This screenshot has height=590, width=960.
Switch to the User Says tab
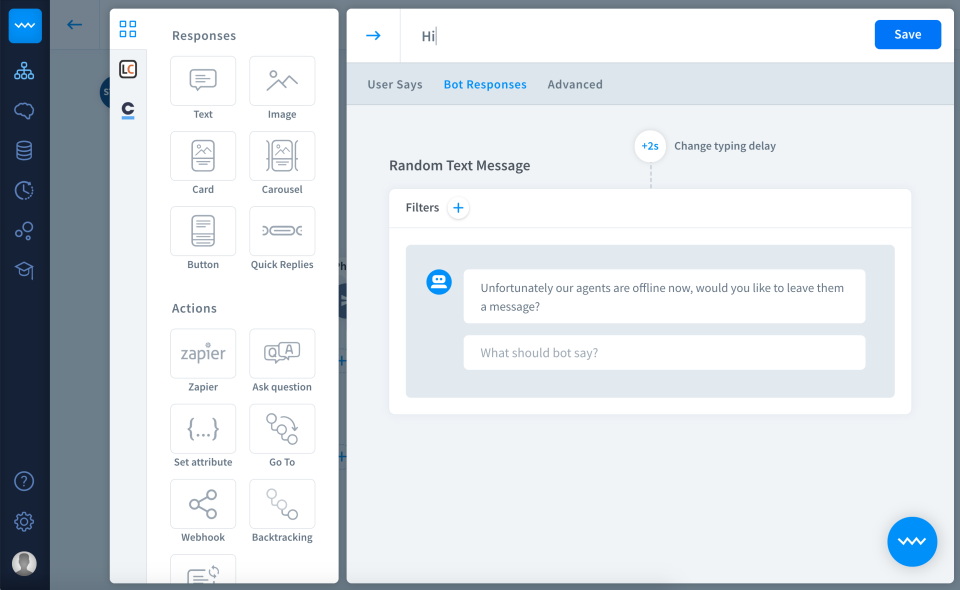[x=394, y=84]
